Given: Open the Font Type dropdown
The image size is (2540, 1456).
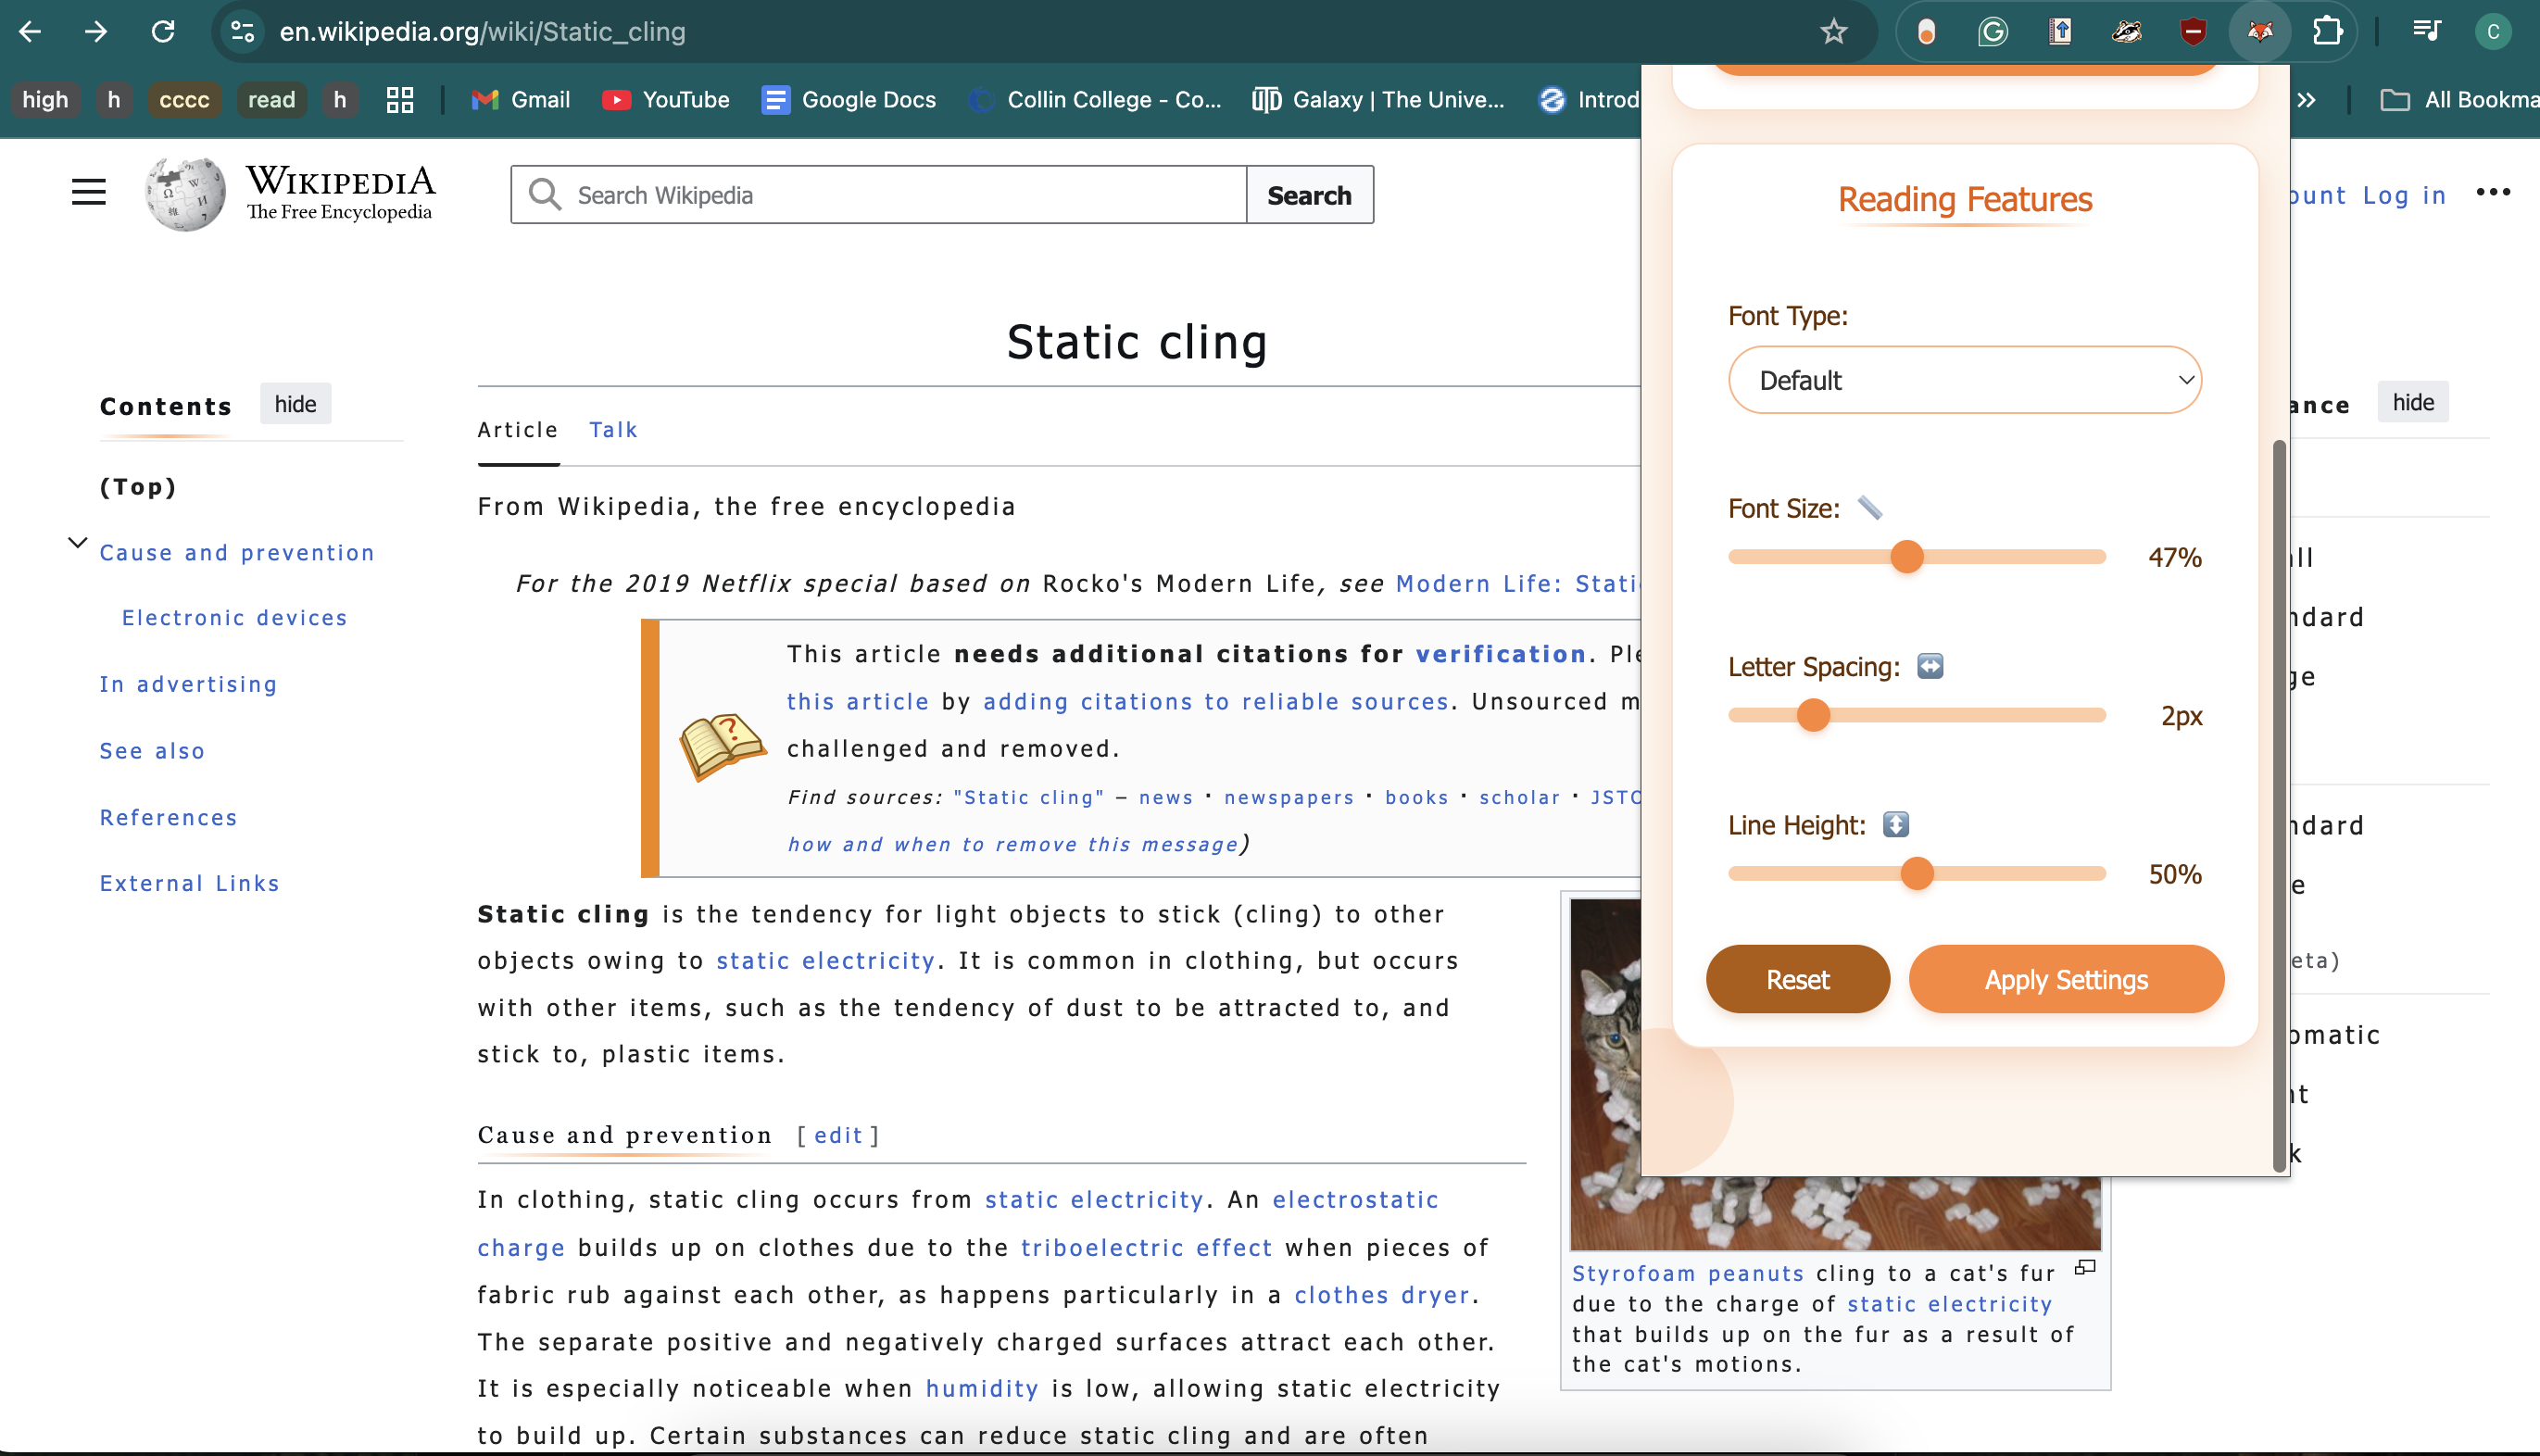Looking at the screenshot, I should click(1964, 380).
